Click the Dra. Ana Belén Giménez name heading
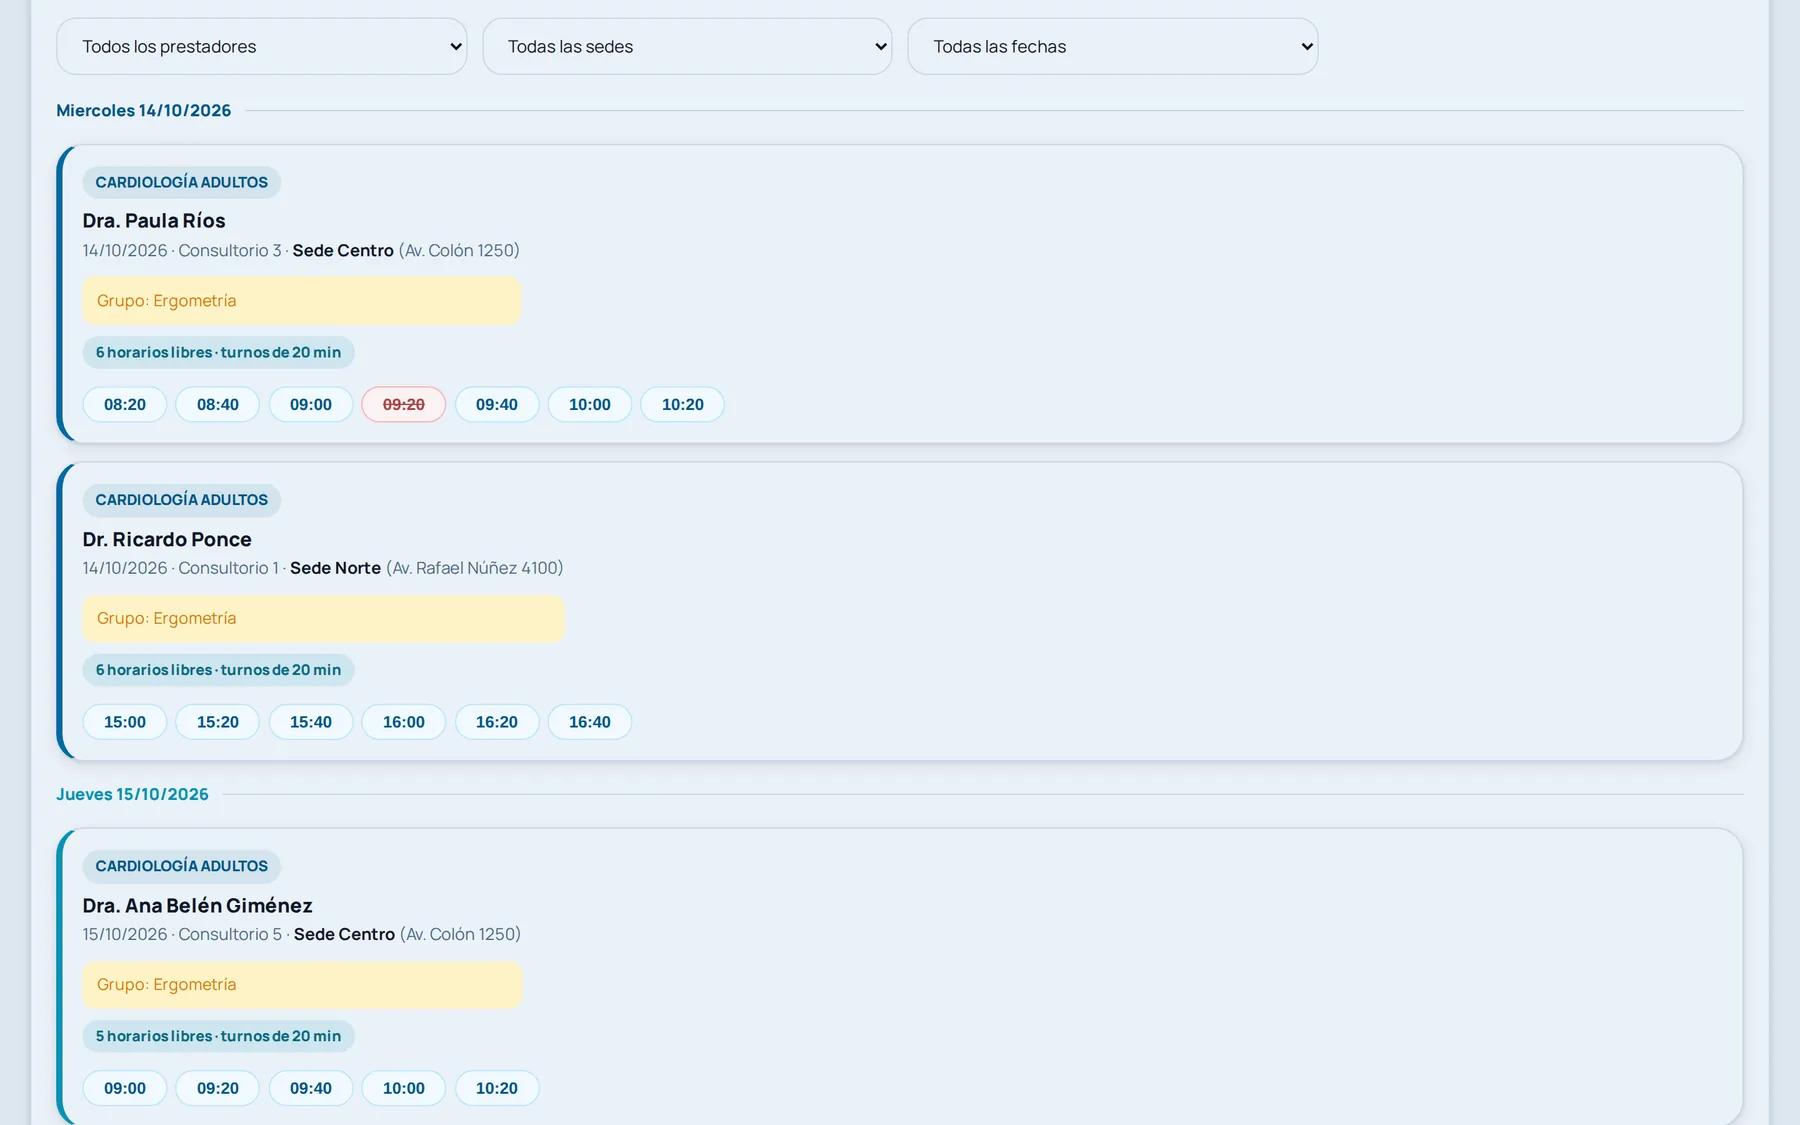 (198, 905)
